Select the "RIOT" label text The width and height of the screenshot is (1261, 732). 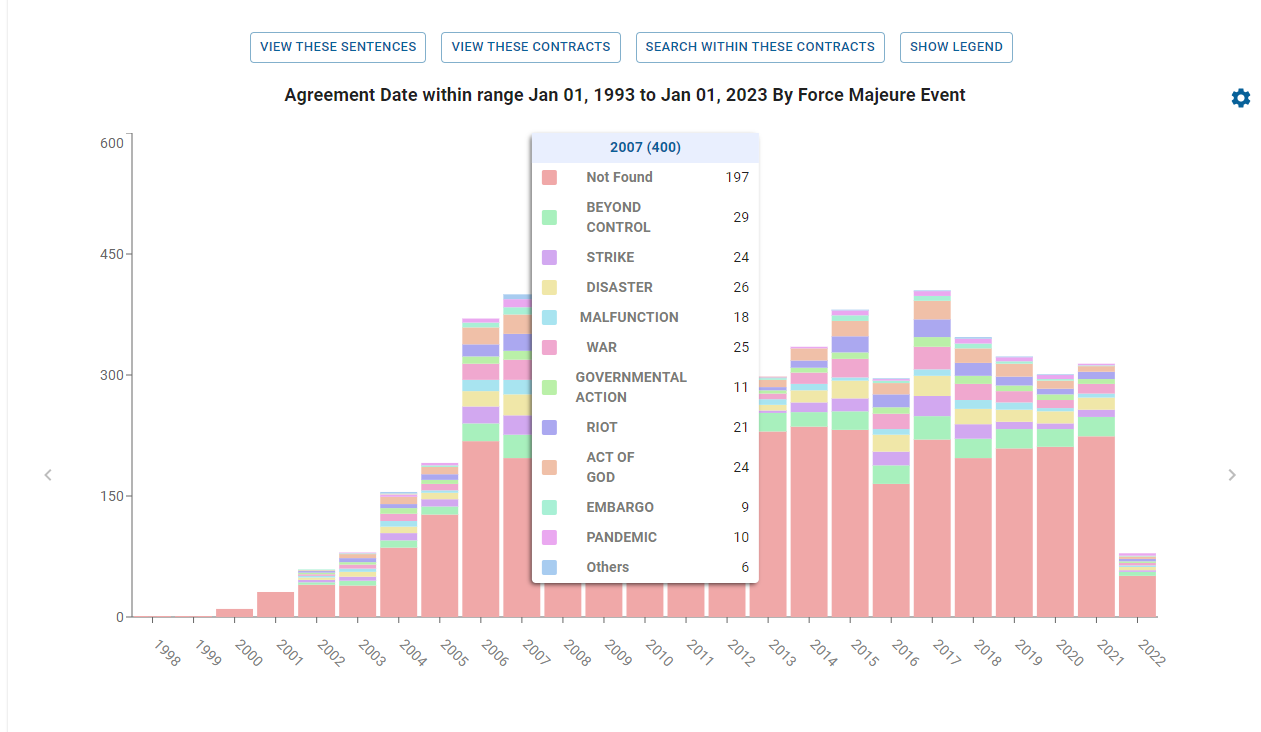(602, 427)
